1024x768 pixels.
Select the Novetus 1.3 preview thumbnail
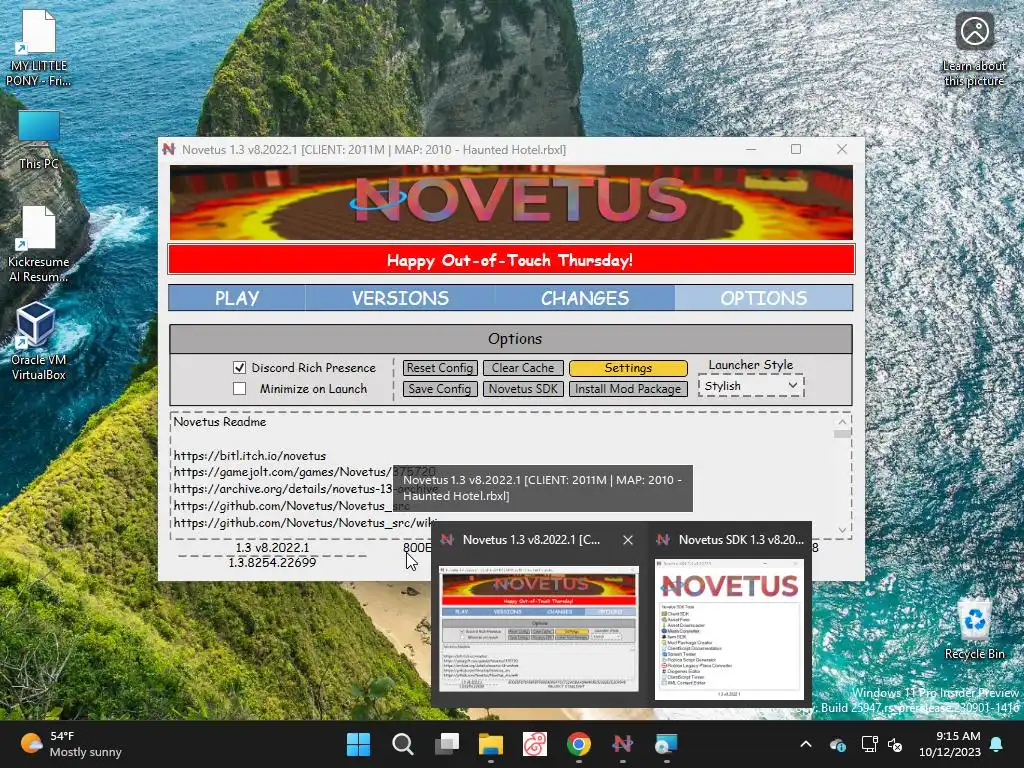[x=539, y=628]
